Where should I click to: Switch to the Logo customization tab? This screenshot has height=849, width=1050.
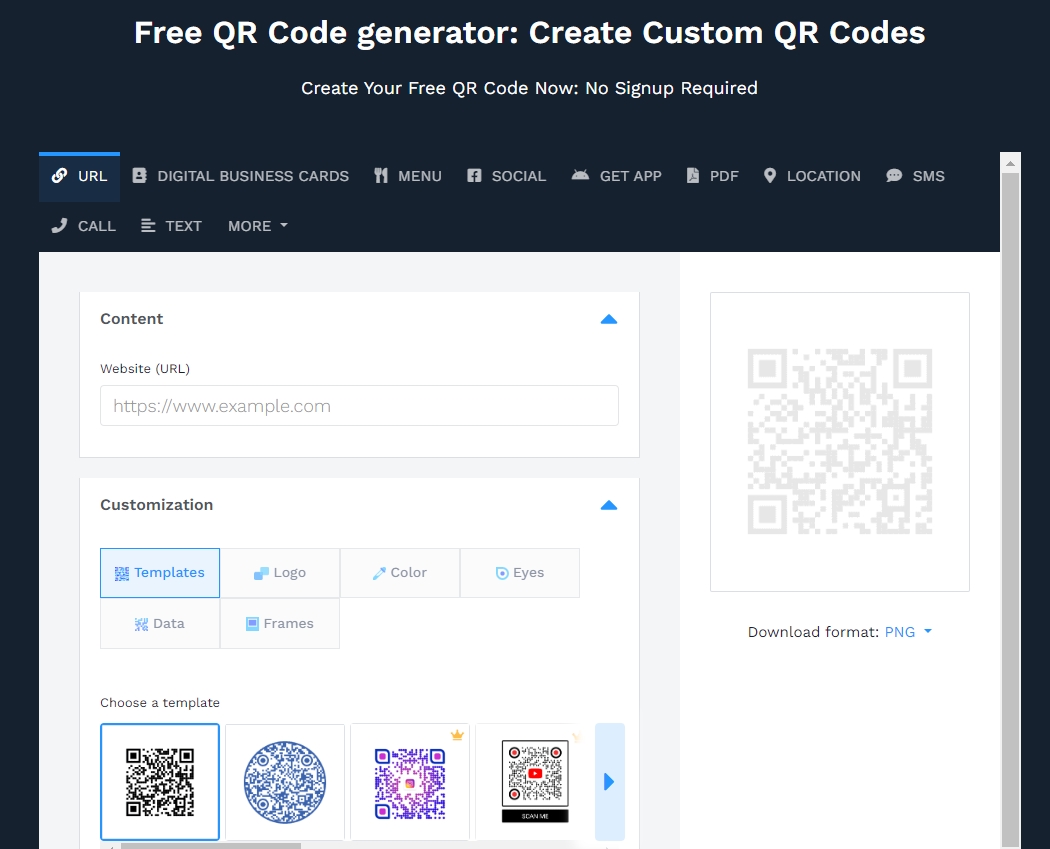[x=280, y=572]
